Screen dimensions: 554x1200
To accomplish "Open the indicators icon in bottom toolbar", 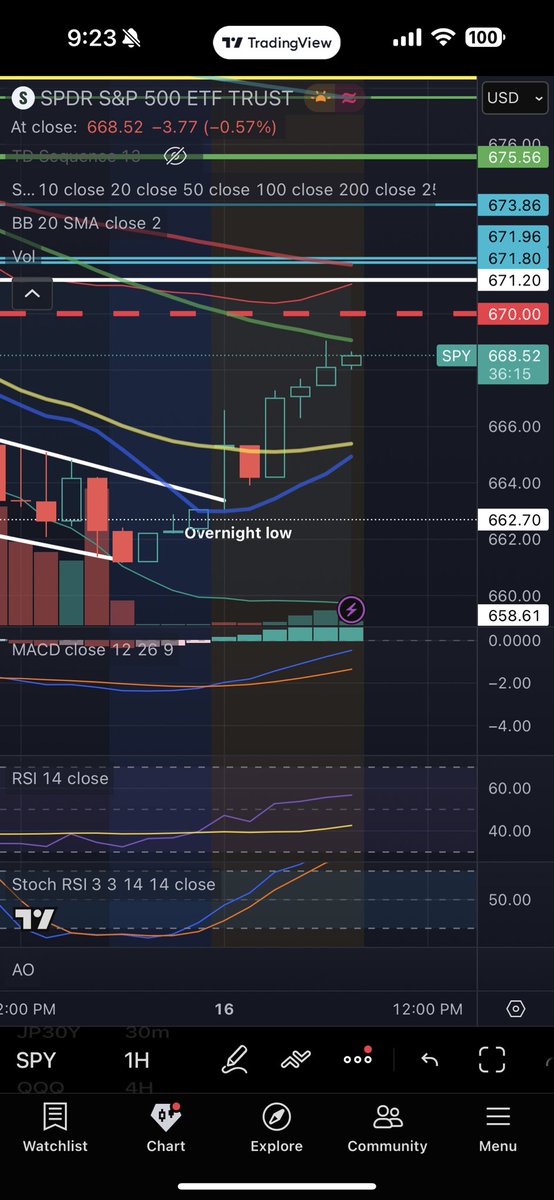I will [x=296, y=1059].
